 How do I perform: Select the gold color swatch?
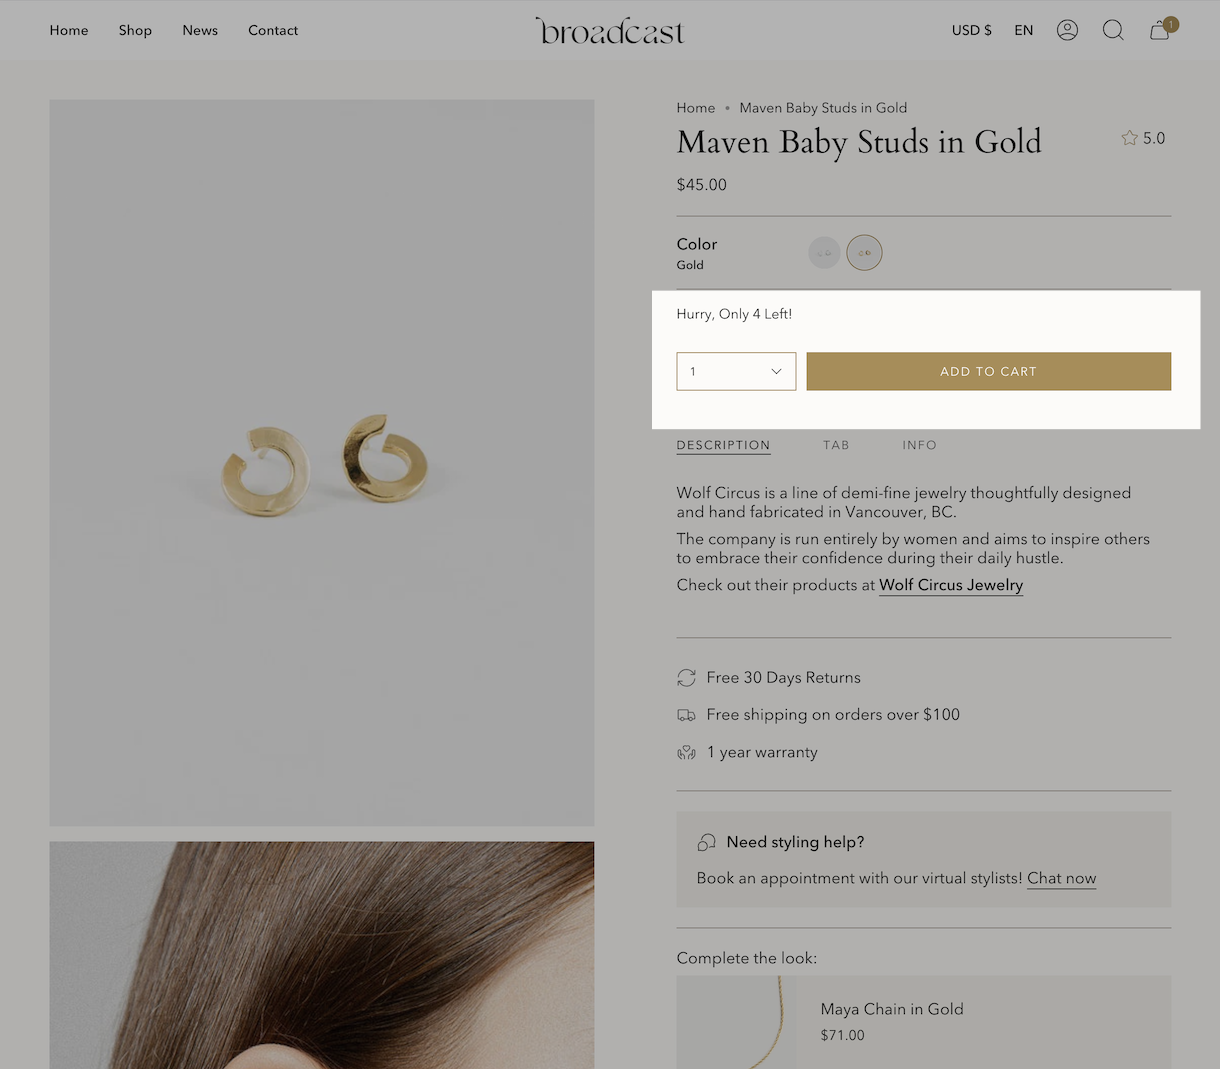(x=864, y=253)
